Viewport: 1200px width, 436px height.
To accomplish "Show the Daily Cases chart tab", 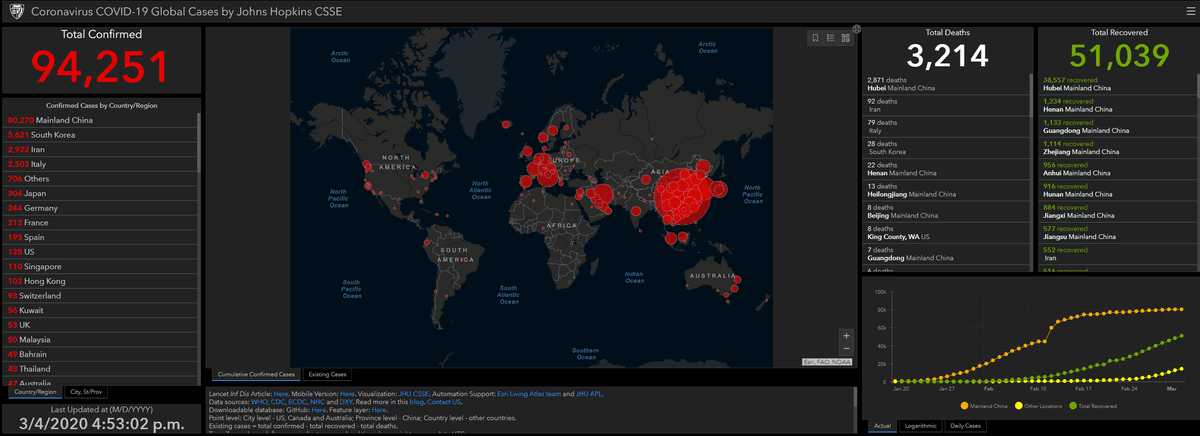I will coord(965,426).
